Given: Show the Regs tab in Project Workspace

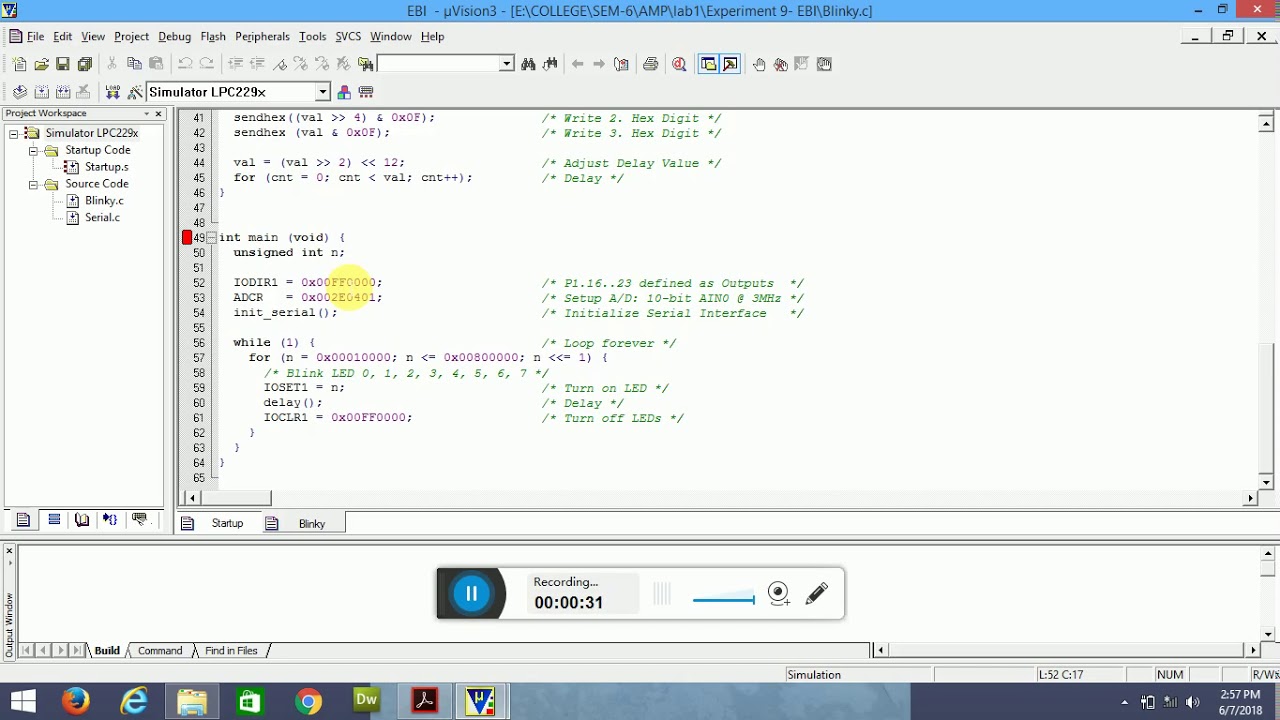Looking at the screenshot, I should (54, 520).
